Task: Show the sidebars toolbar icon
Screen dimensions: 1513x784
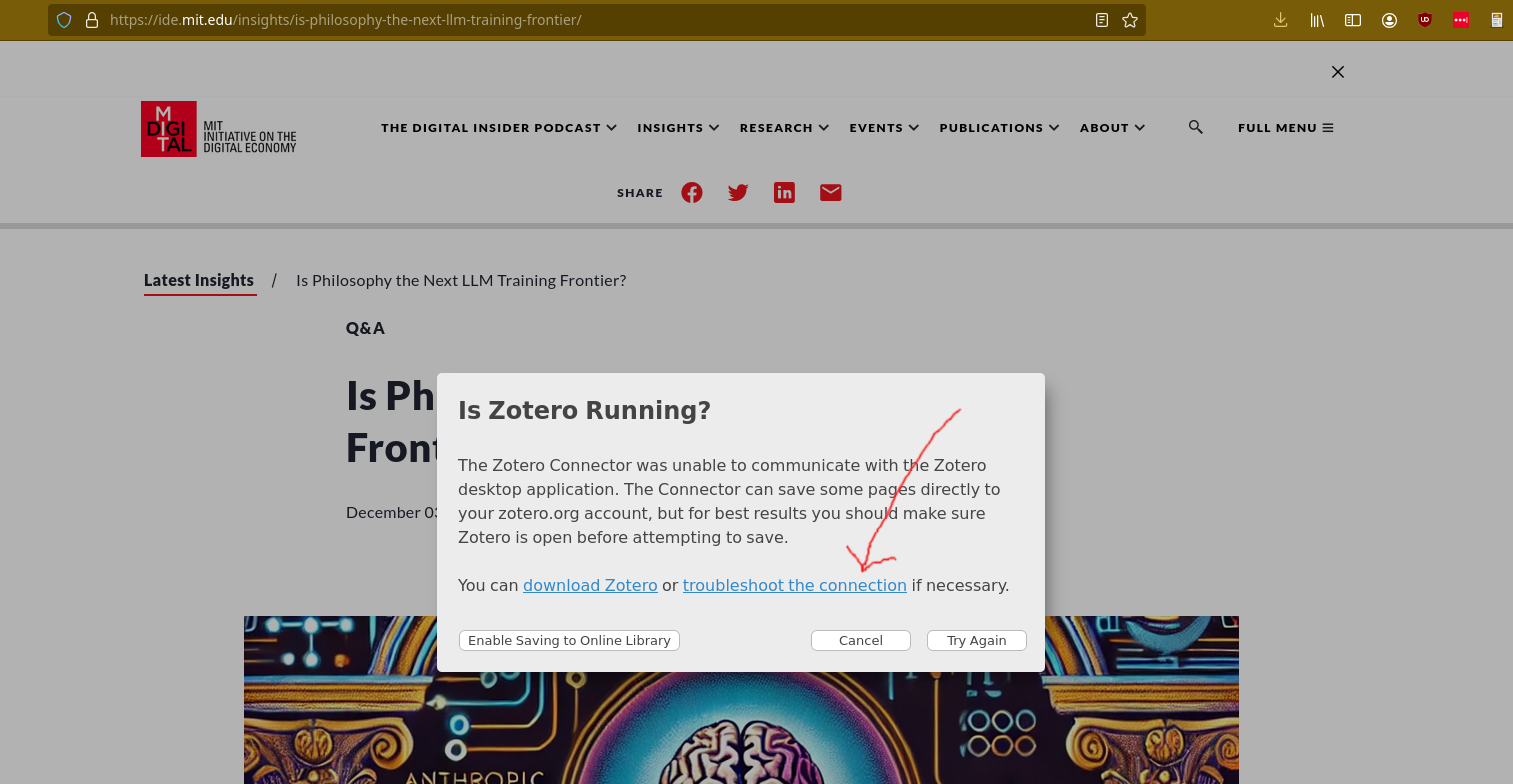Action: tap(1353, 20)
